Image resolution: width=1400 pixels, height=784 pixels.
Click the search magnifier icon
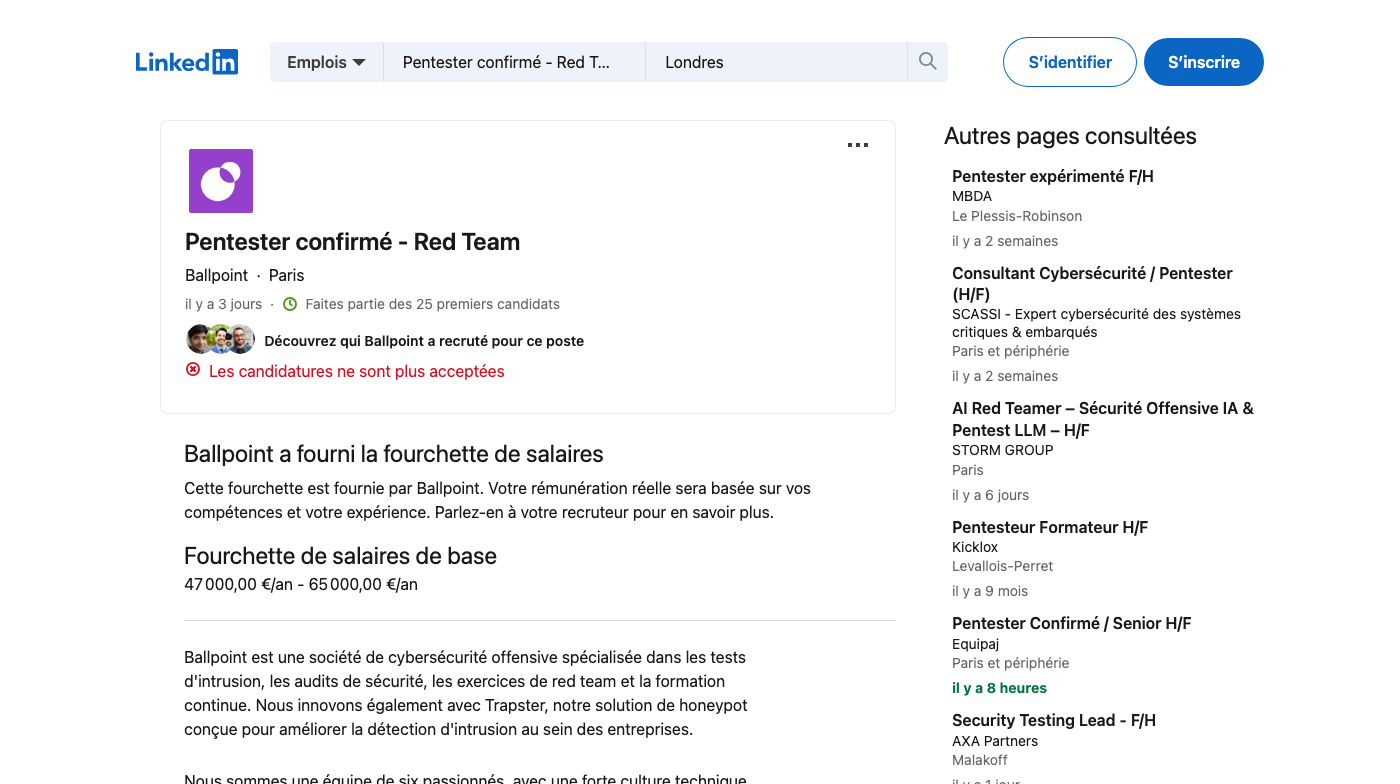(x=928, y=62)
